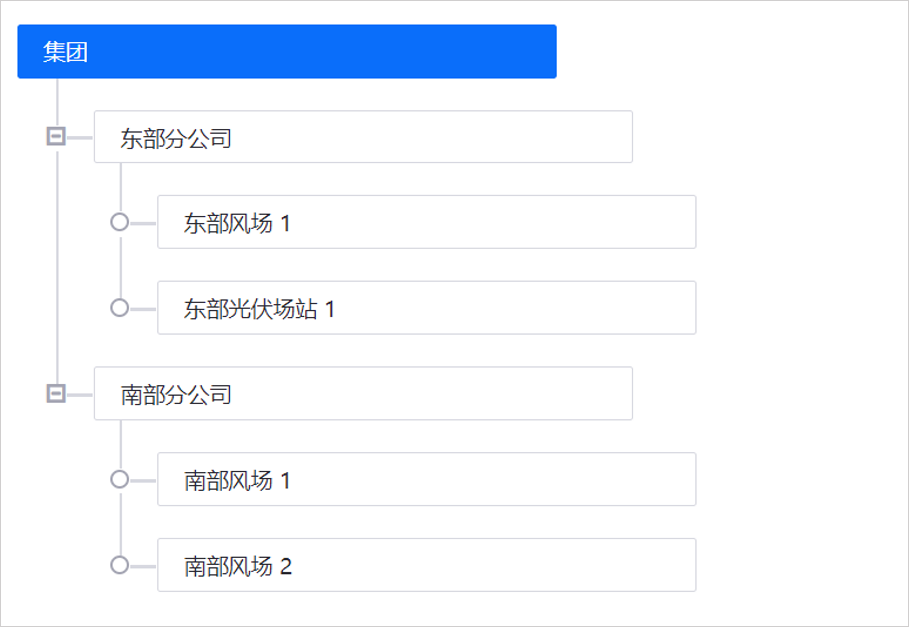Viewport: 909px width, 627px height.
Task: Click connector between 南部分公司 and its minus icon
Action: coord(80,394)
